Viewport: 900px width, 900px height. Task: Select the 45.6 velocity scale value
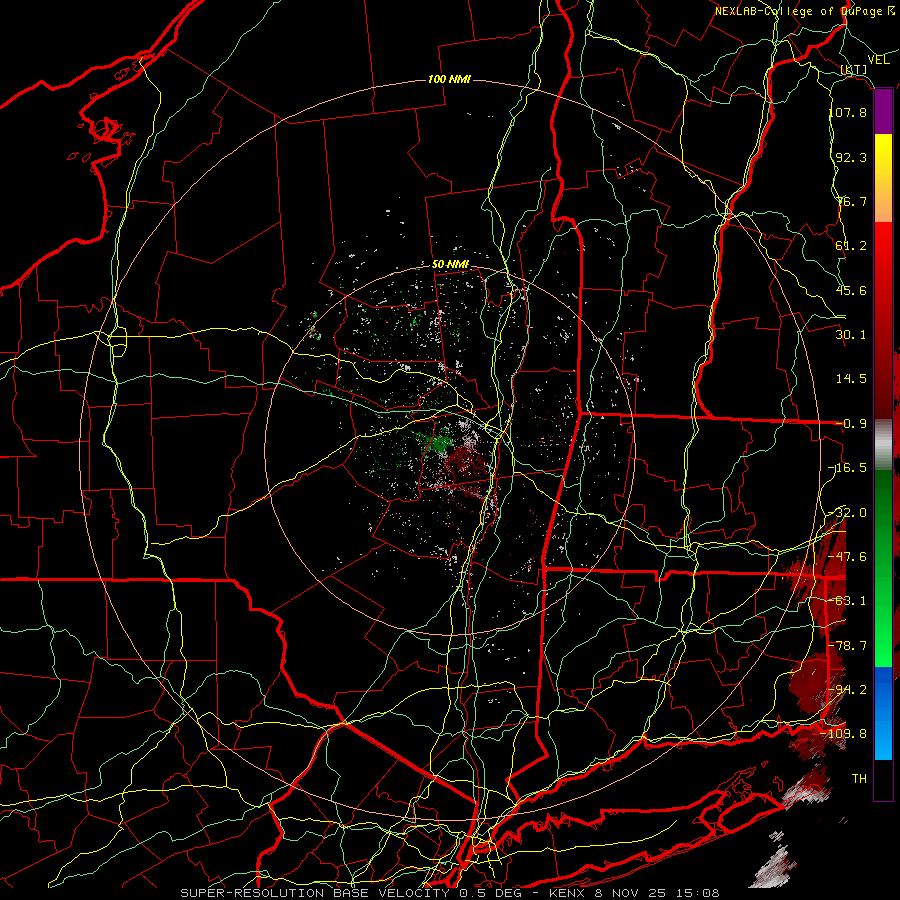(x=851, y=290)
